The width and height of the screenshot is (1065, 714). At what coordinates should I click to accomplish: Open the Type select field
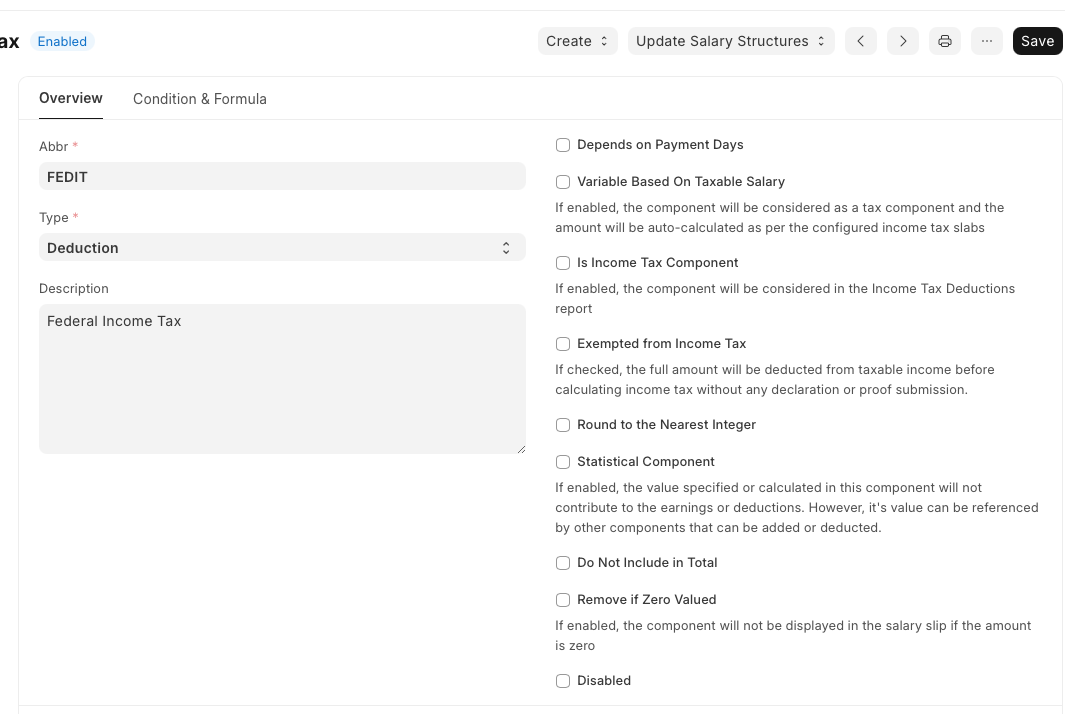click(x=282, y=248)
